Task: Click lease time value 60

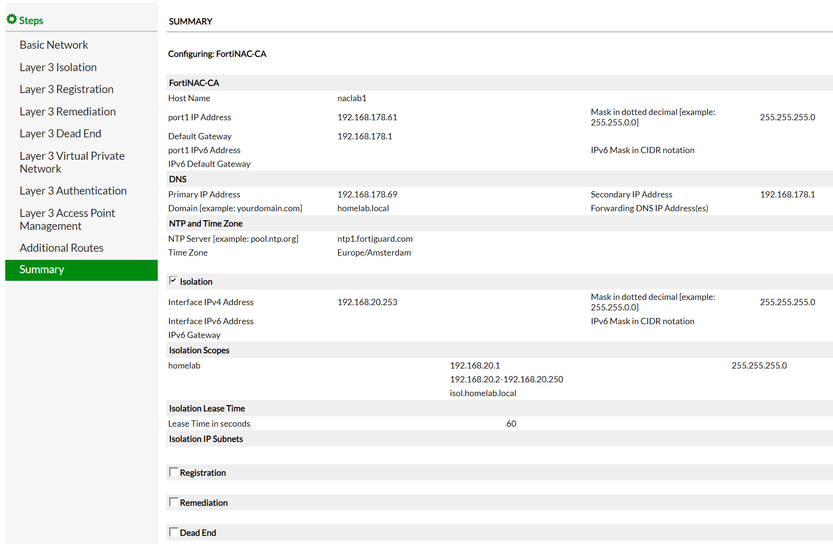Action: (x=511, y=424)
